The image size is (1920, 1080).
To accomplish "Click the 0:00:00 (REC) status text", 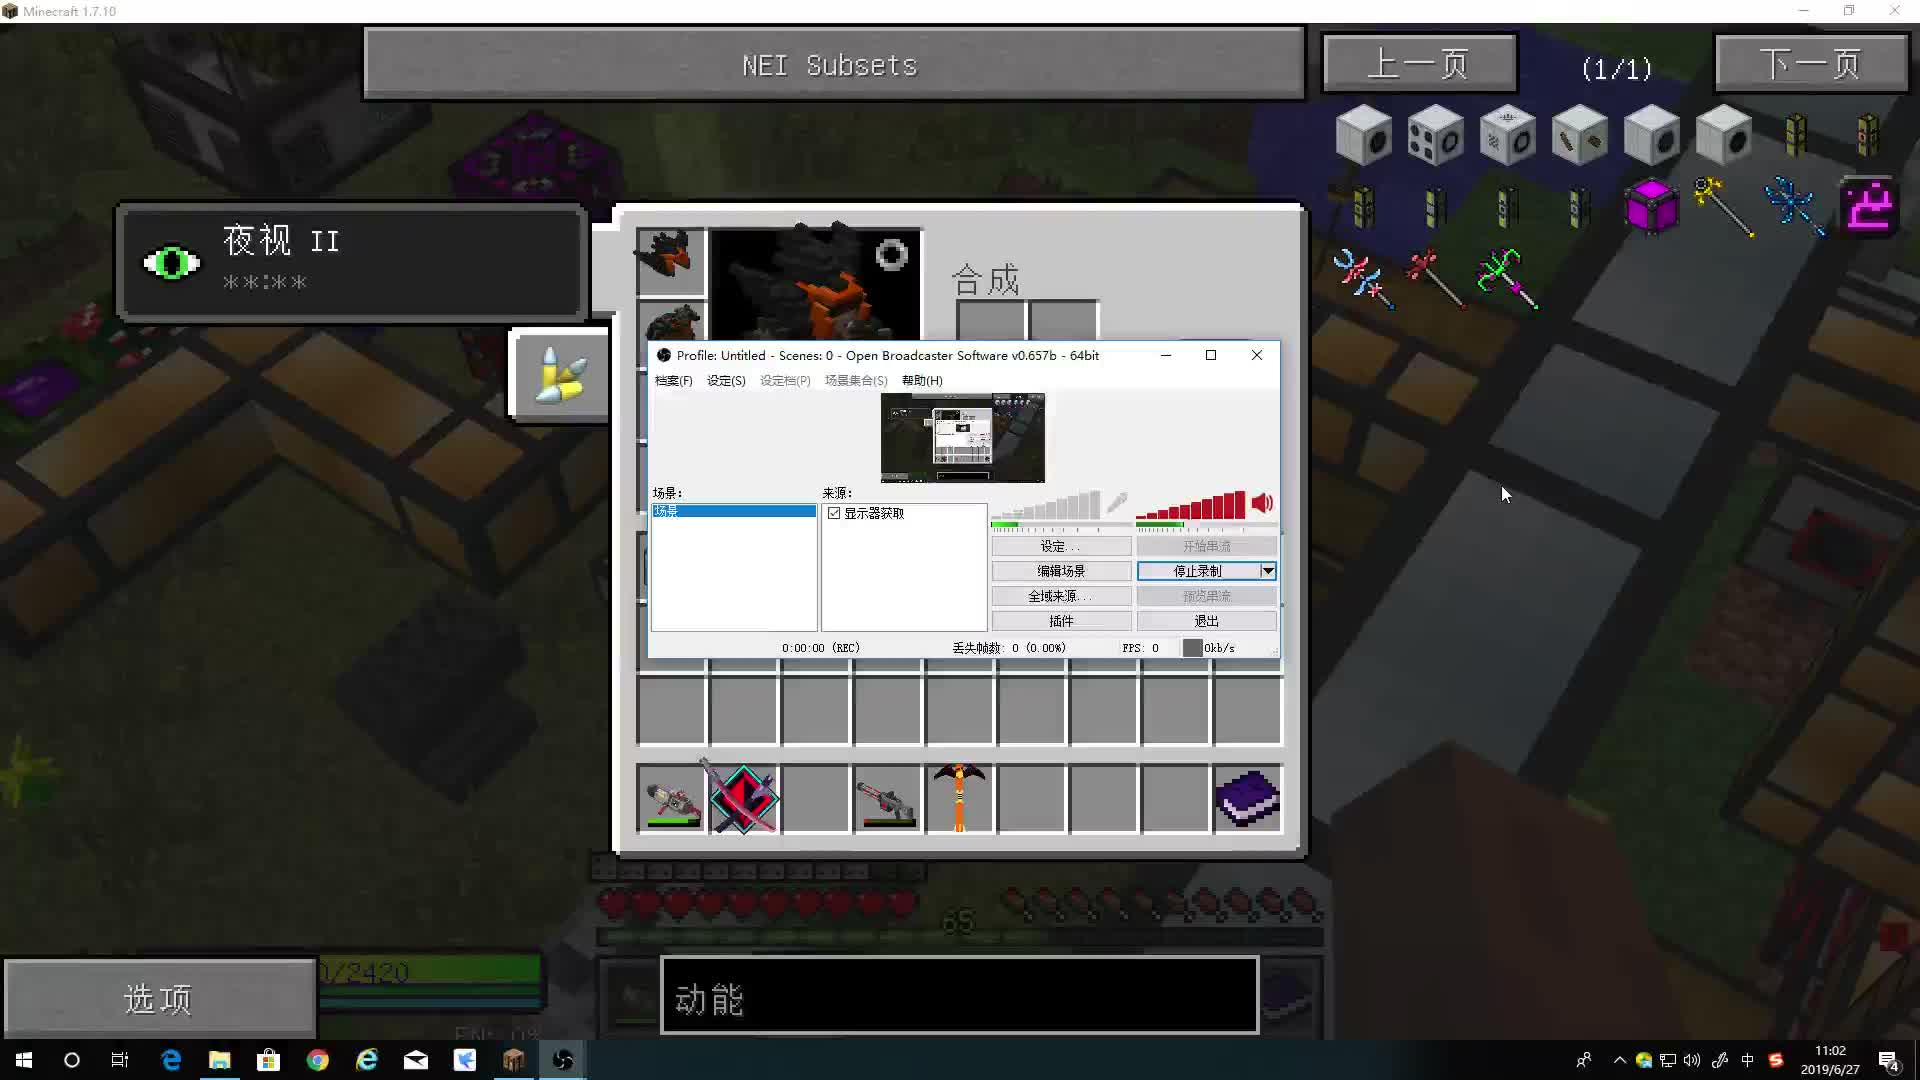I will click(820, 648).
